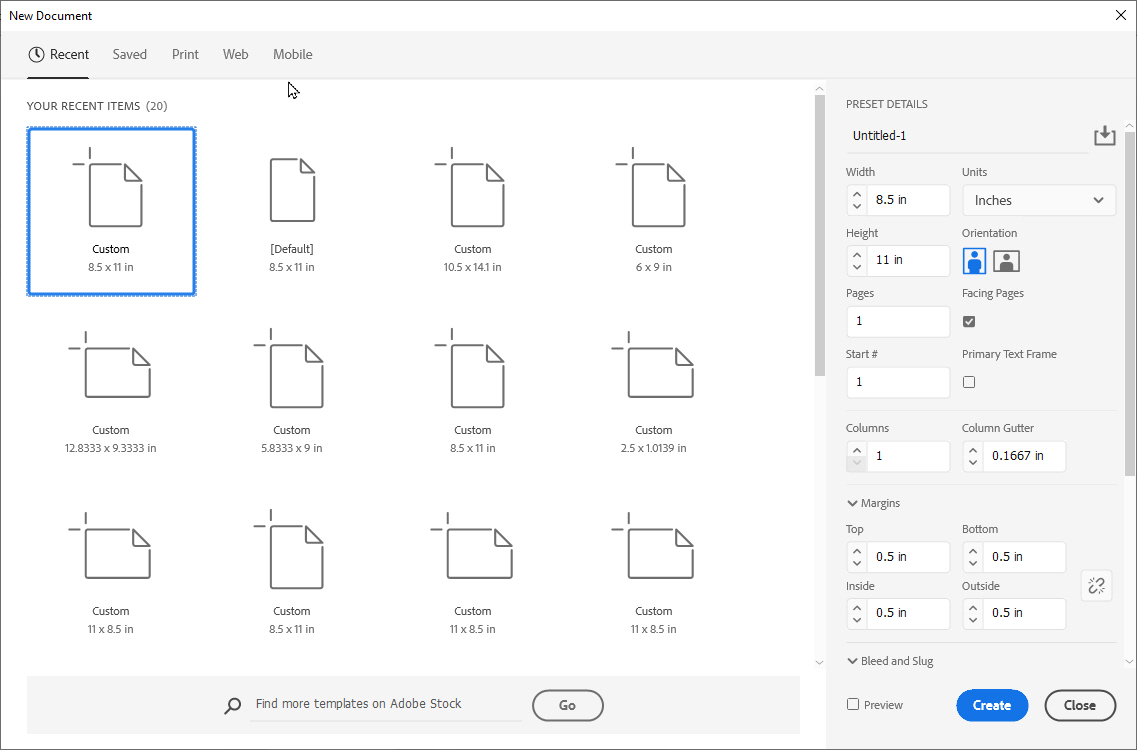
Task: Increase Height using the up stepper arrow
Action: [x=857, y=255]
